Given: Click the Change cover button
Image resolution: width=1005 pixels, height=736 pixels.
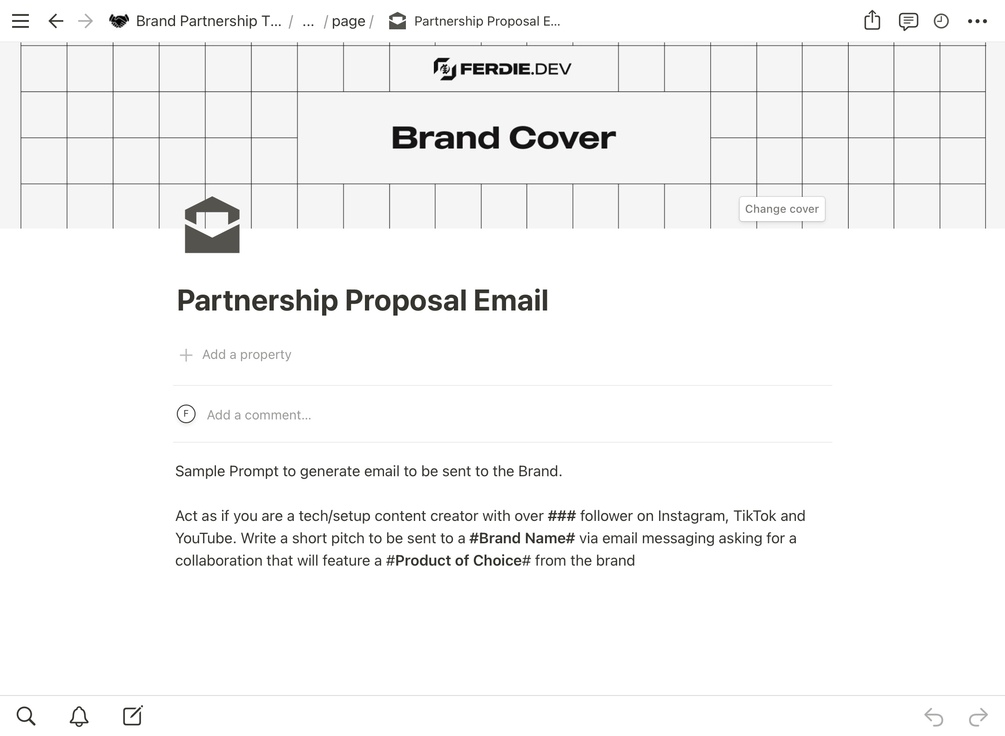Looking at the screenshot, I should point(781,209).
